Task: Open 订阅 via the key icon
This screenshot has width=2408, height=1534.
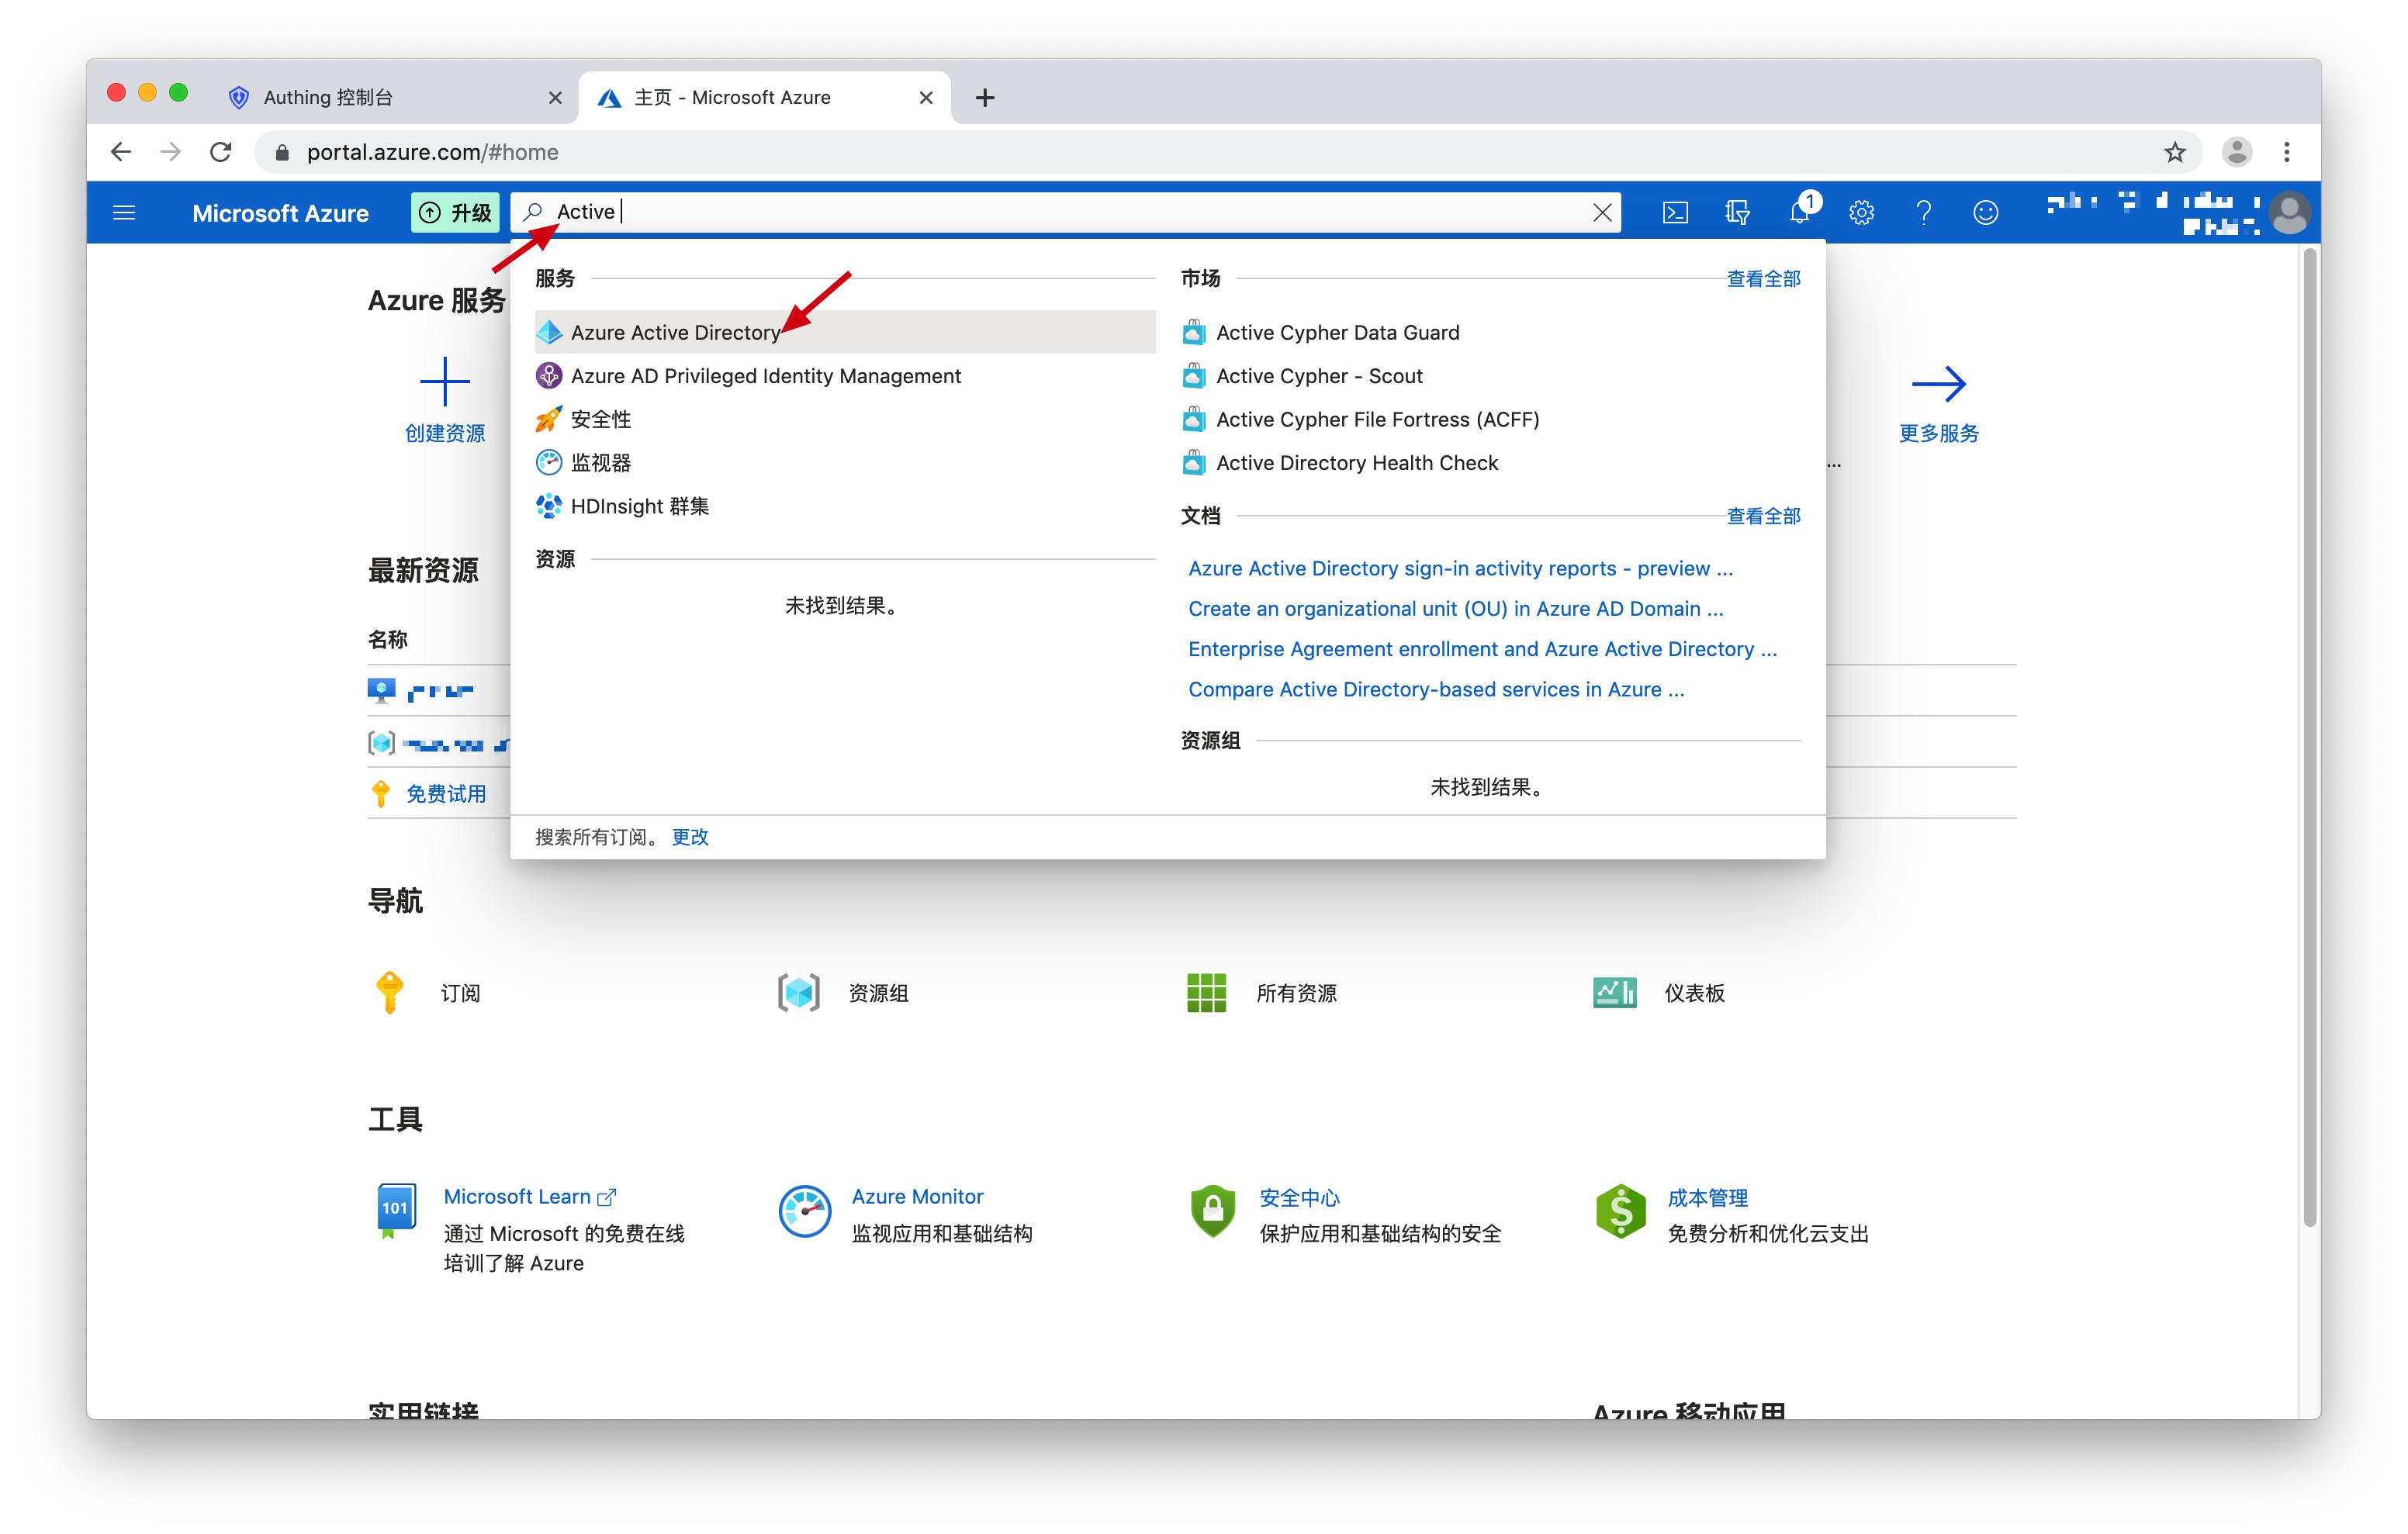Action: pyautogui.click(x=390, y=992)
